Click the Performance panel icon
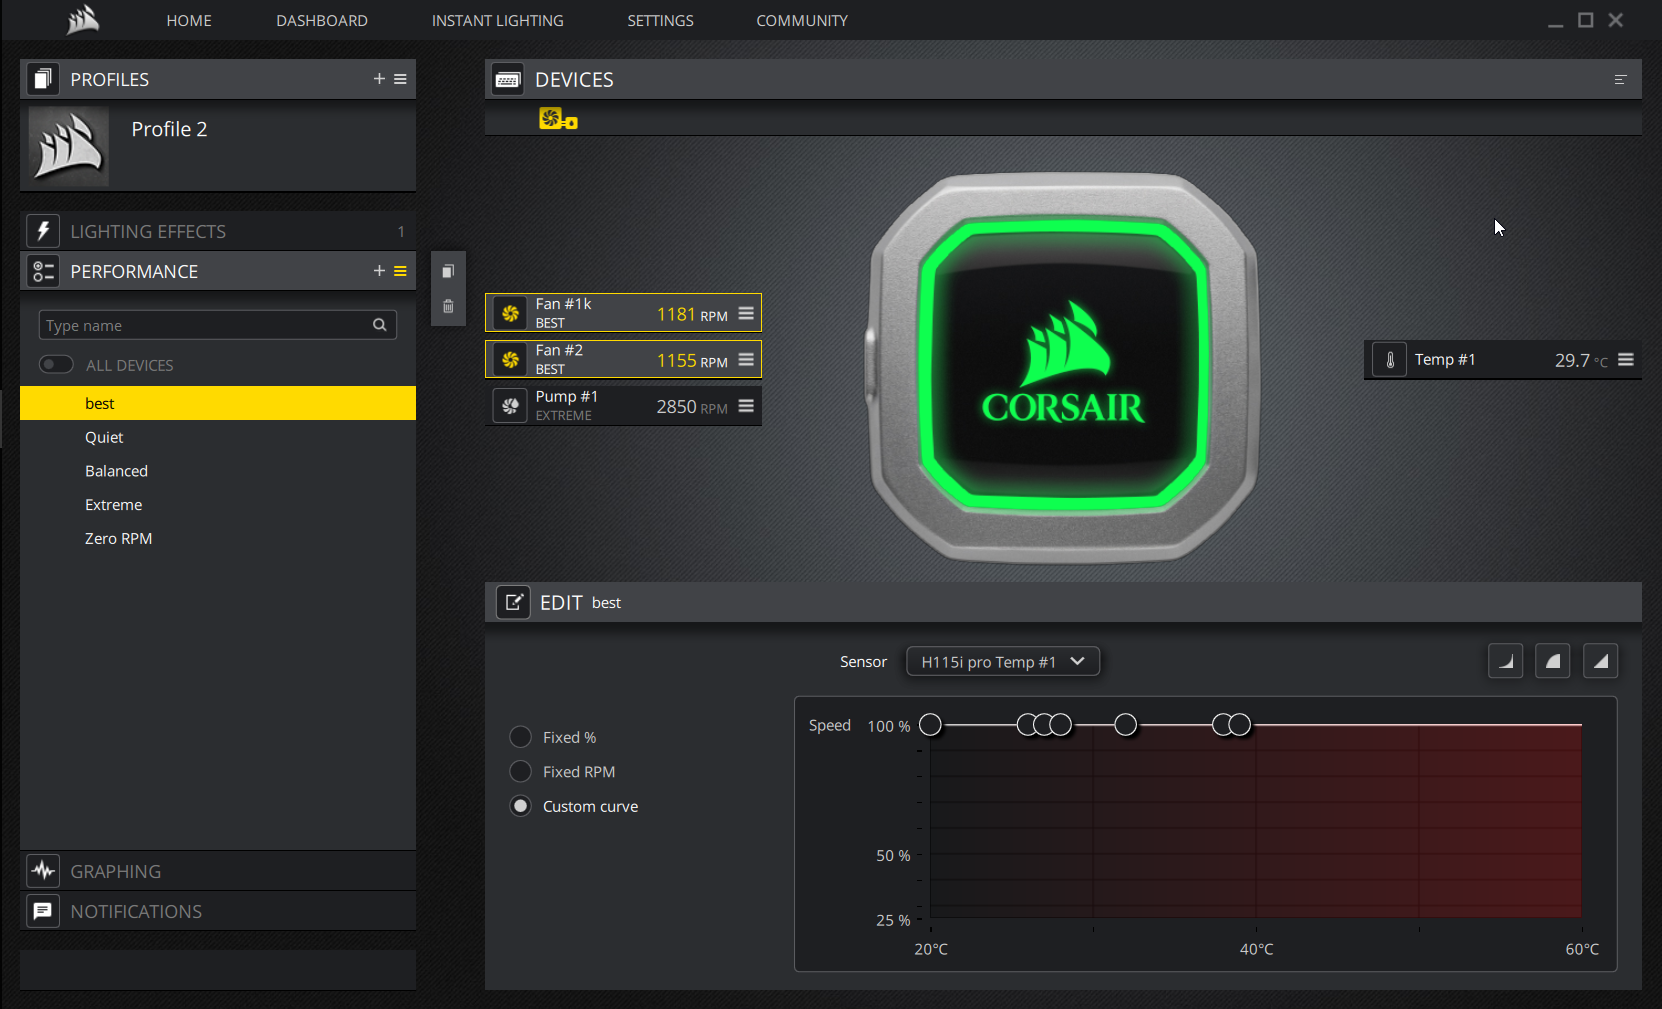 click(x=42, y=271)
